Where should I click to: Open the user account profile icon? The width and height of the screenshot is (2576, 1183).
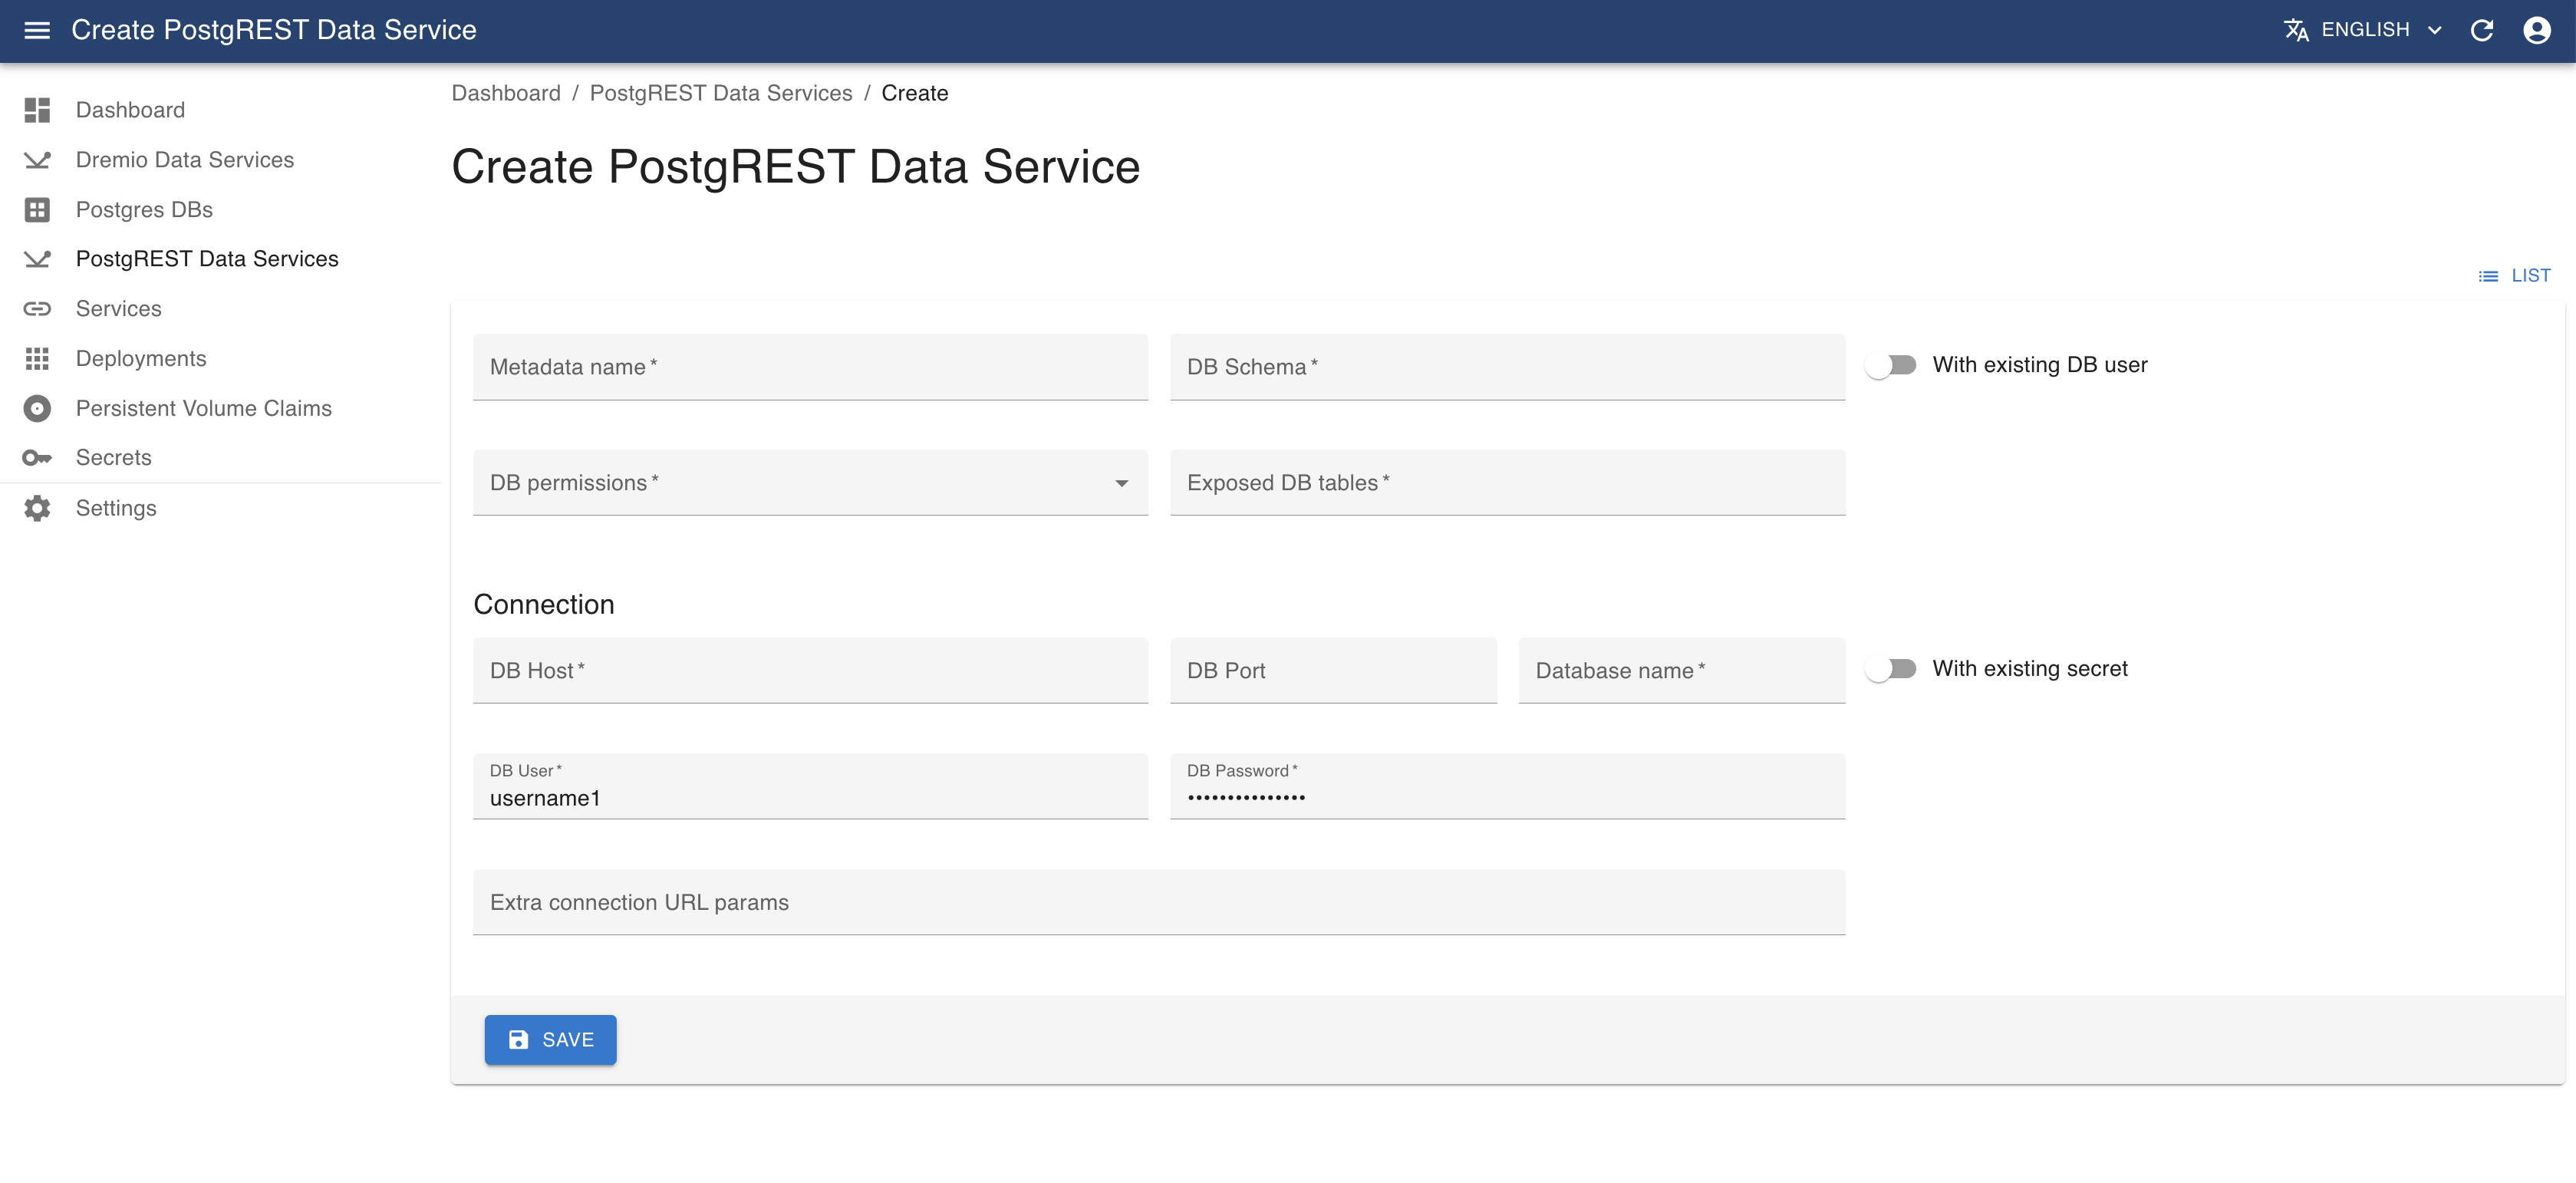pos(2537,30)
